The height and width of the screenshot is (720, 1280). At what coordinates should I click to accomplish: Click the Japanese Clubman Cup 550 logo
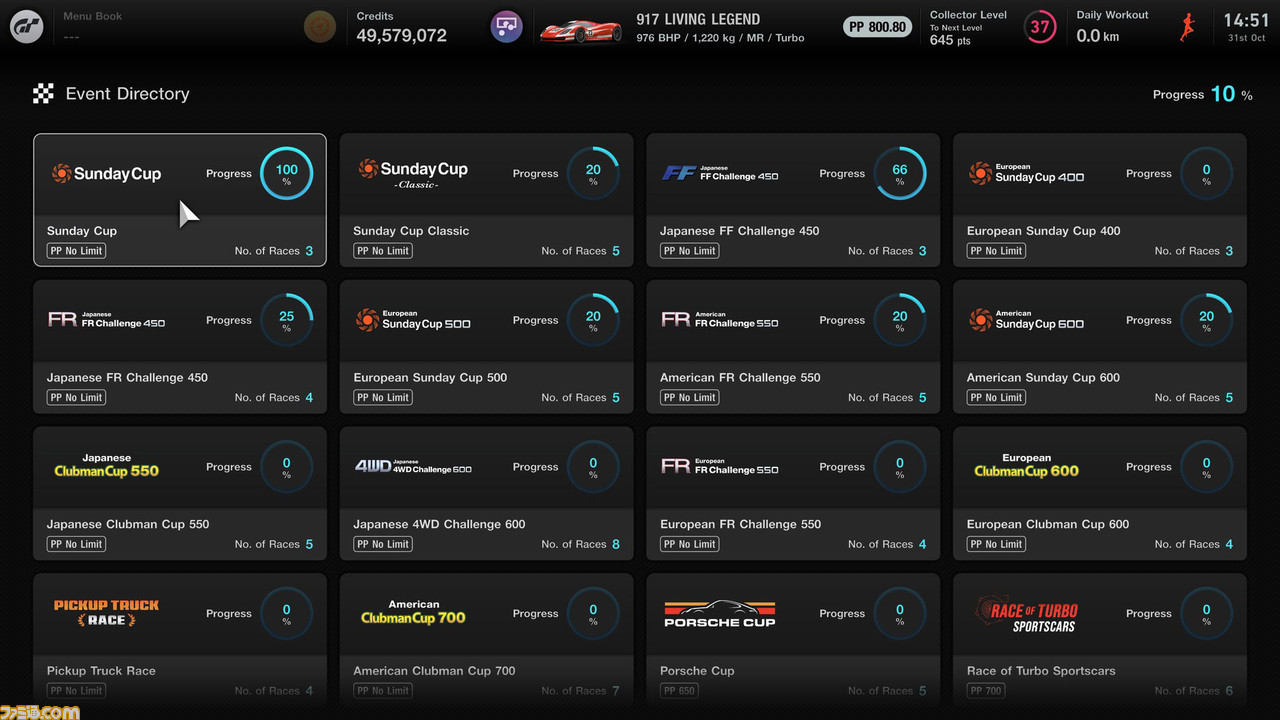tap(107, 466)
